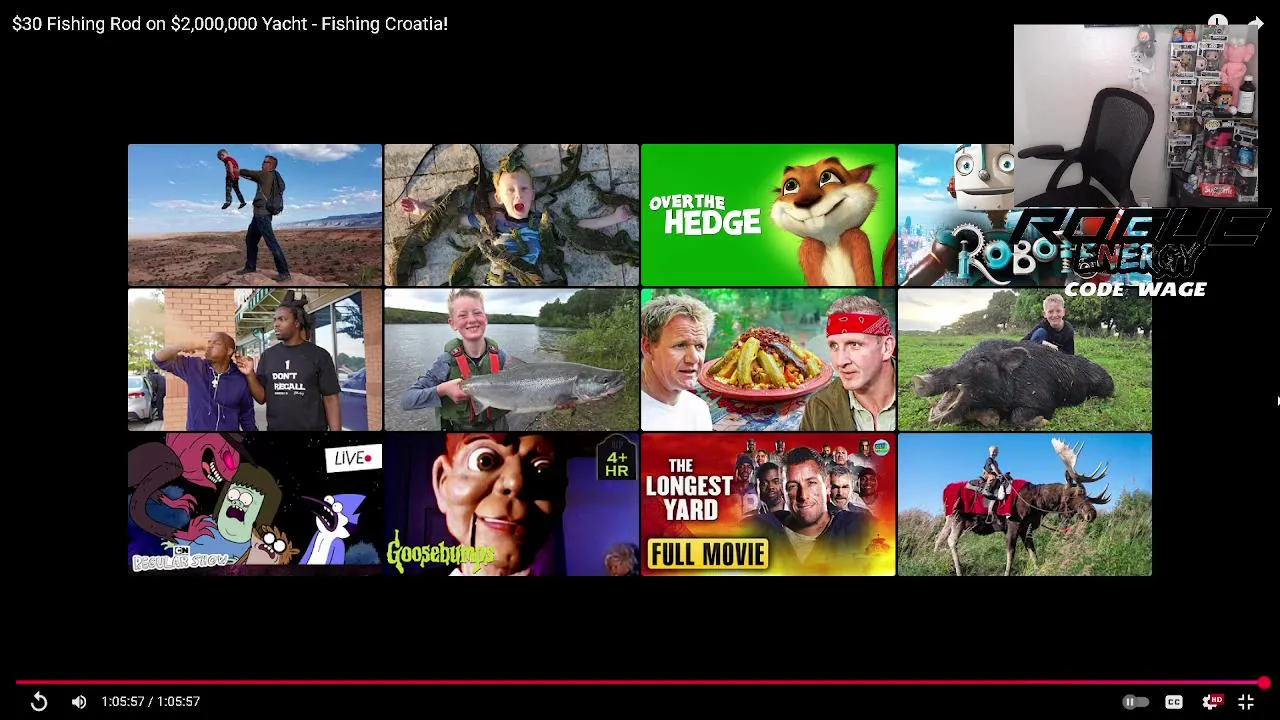
Task: Open the boy with wild boar thumbnail
Action: 1025,360
